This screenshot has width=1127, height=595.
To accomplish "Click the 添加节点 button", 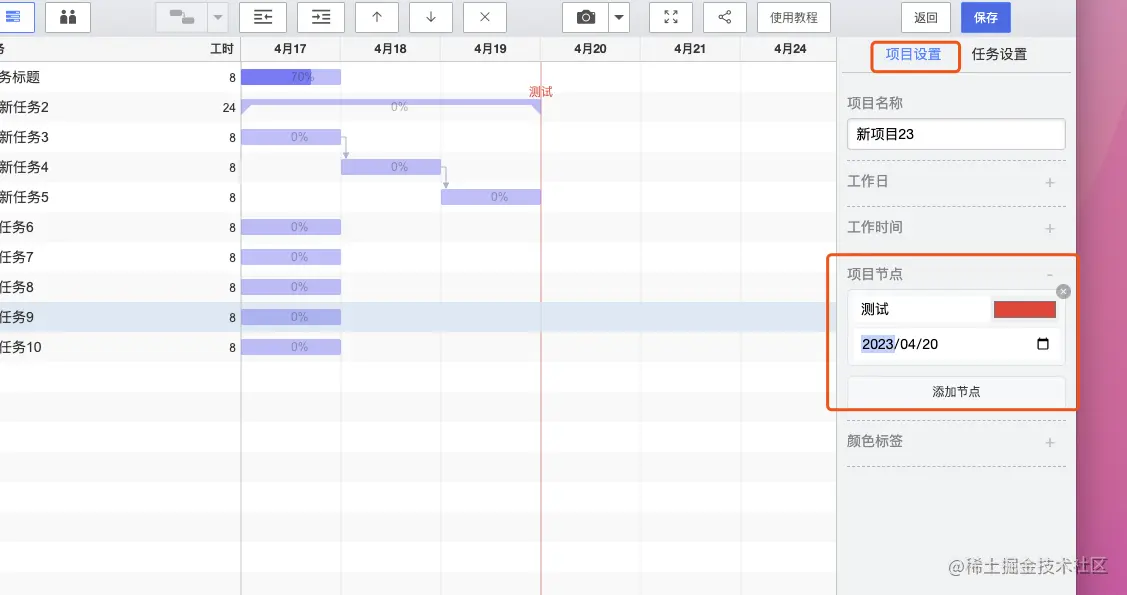I will pos(956,392).
